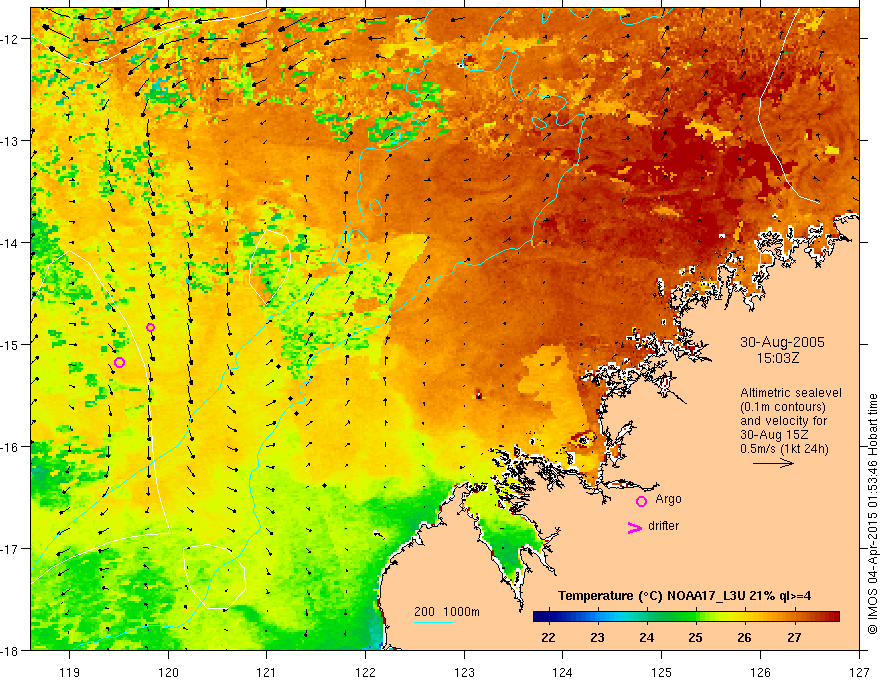Click the latitude axis label -16

[11, 447]
